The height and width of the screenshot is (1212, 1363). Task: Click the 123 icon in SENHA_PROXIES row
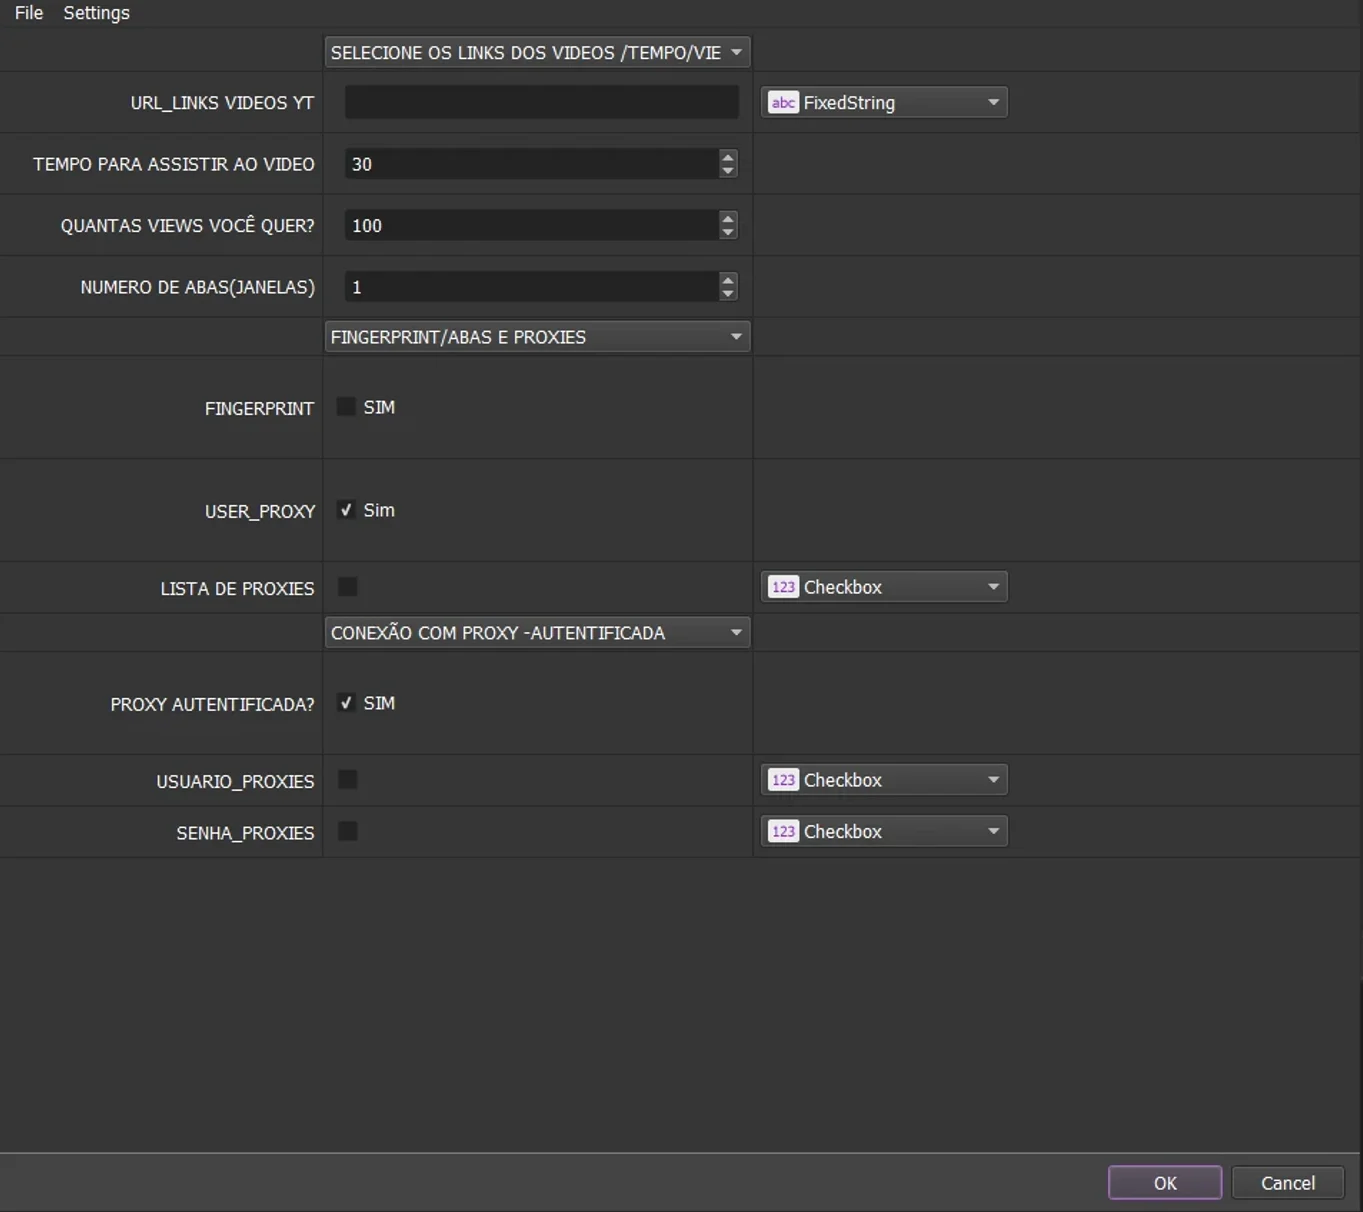783,831
